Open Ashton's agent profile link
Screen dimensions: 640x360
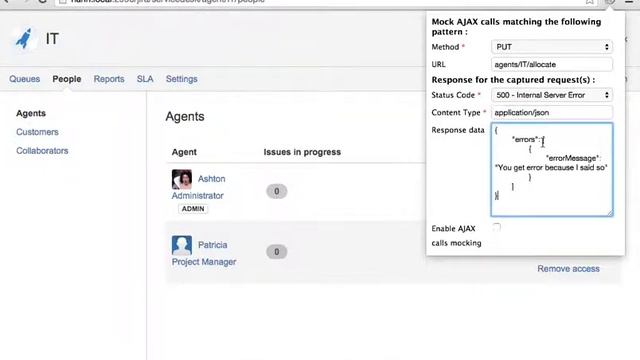point(211,179)
